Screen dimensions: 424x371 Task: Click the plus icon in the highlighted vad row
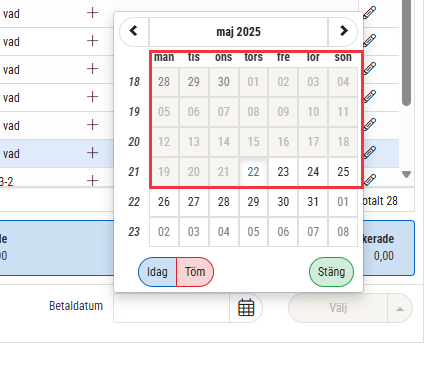pyautogui.click(x=92, y=153)
